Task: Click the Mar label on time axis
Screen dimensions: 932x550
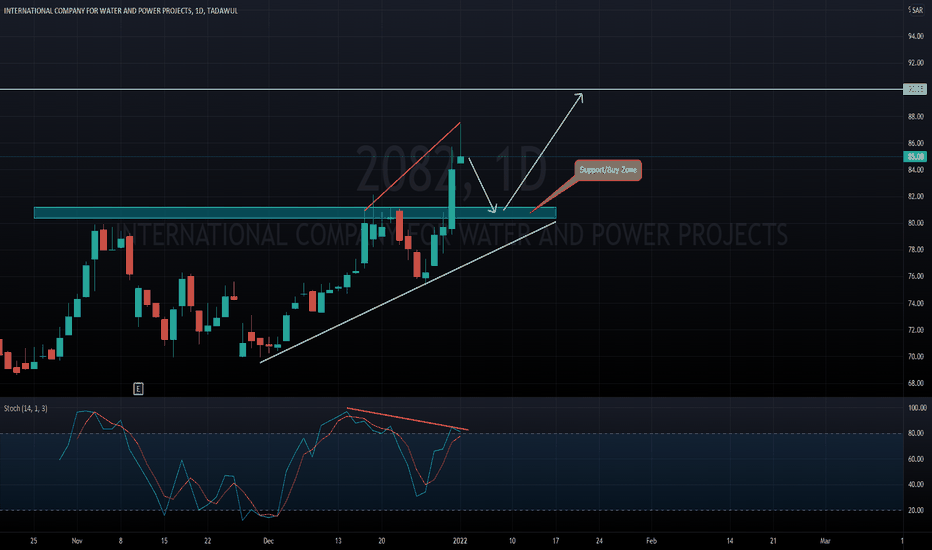Action: [x=825, y=541]
